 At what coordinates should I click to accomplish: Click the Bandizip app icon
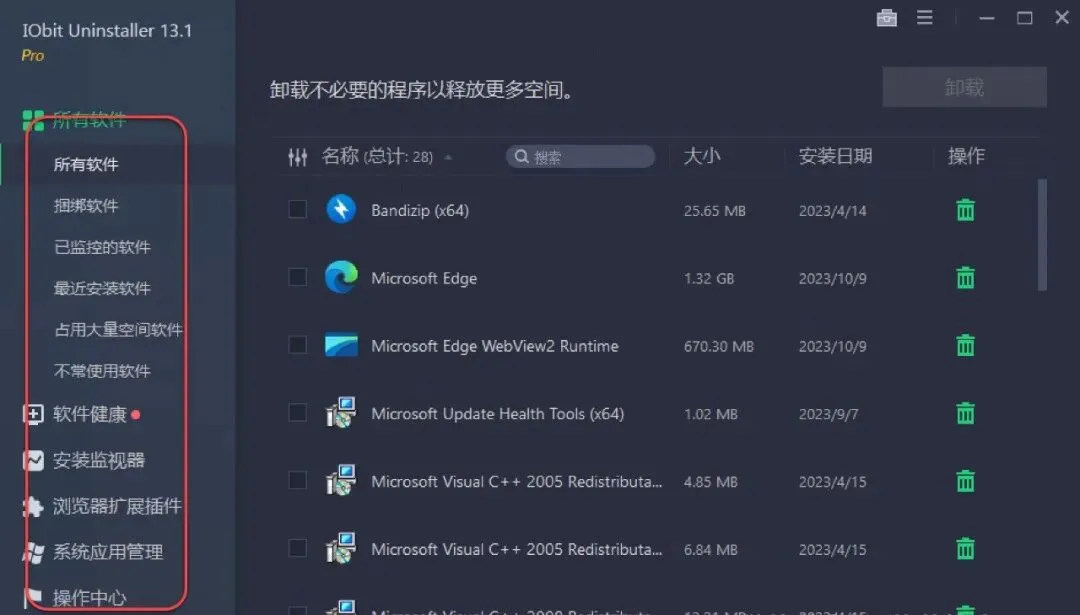coord(341,209)
